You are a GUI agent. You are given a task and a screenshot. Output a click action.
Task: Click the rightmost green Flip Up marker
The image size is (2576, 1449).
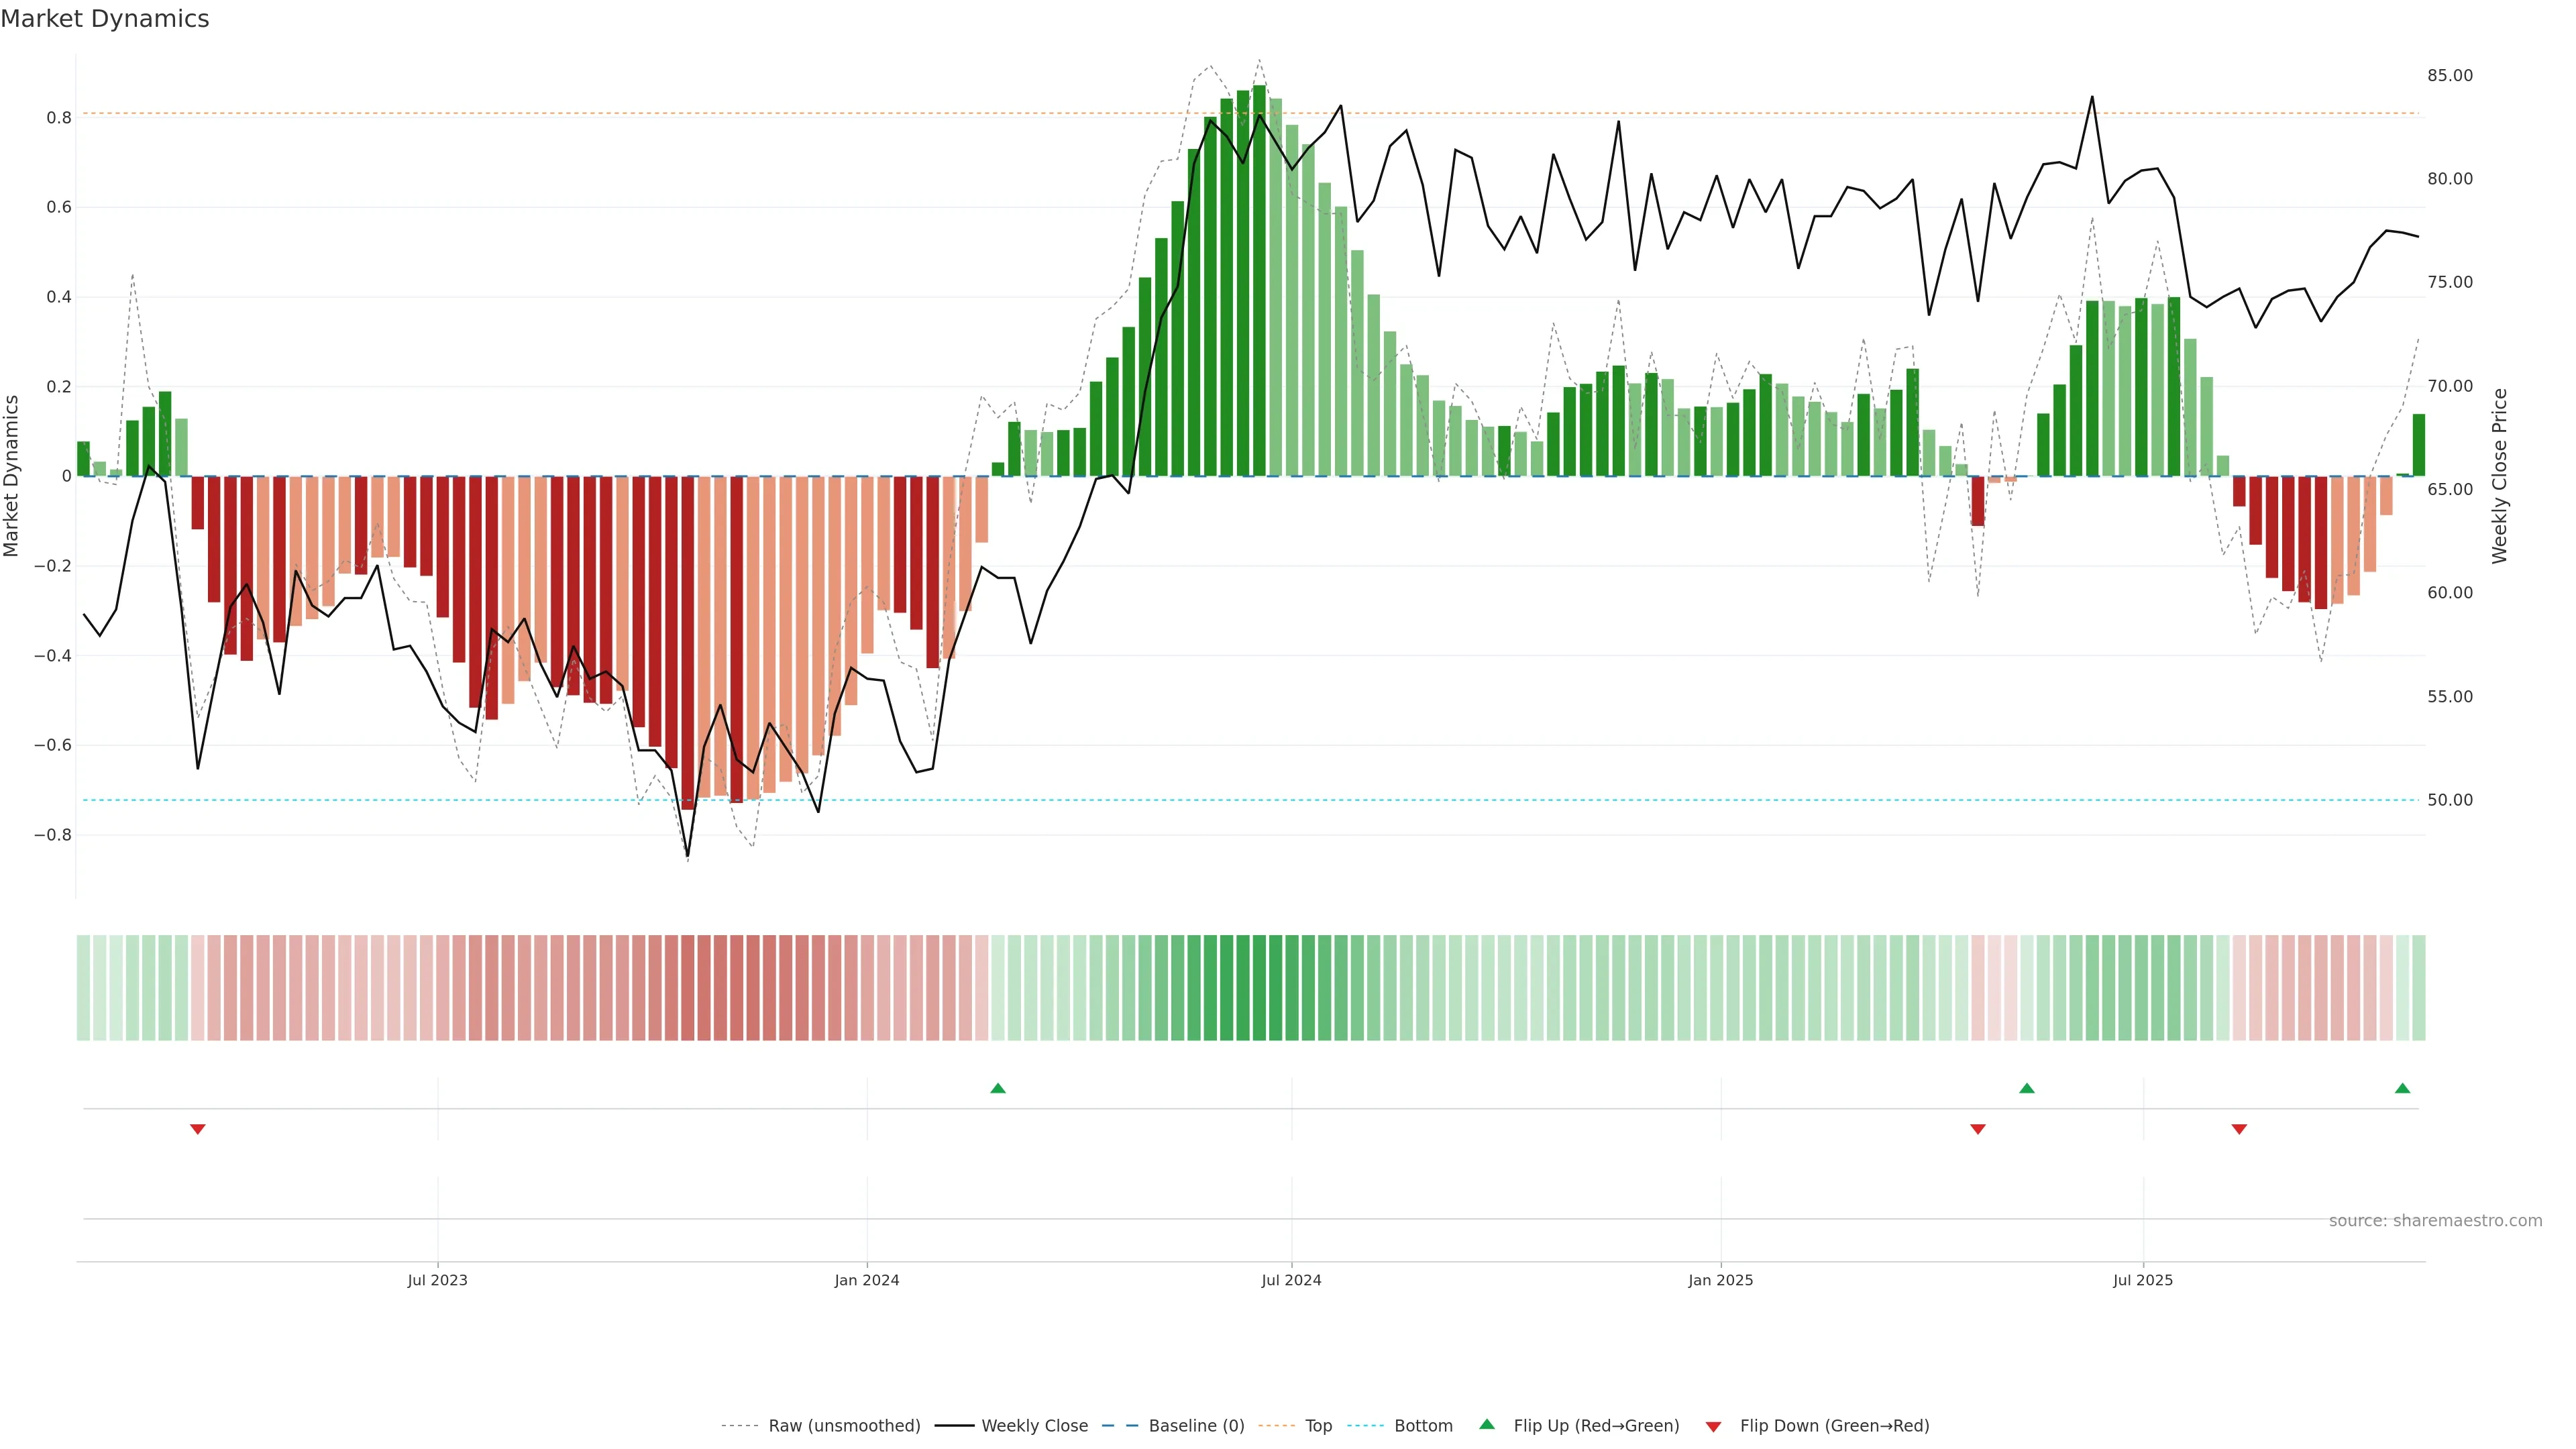[2402, 1088]
